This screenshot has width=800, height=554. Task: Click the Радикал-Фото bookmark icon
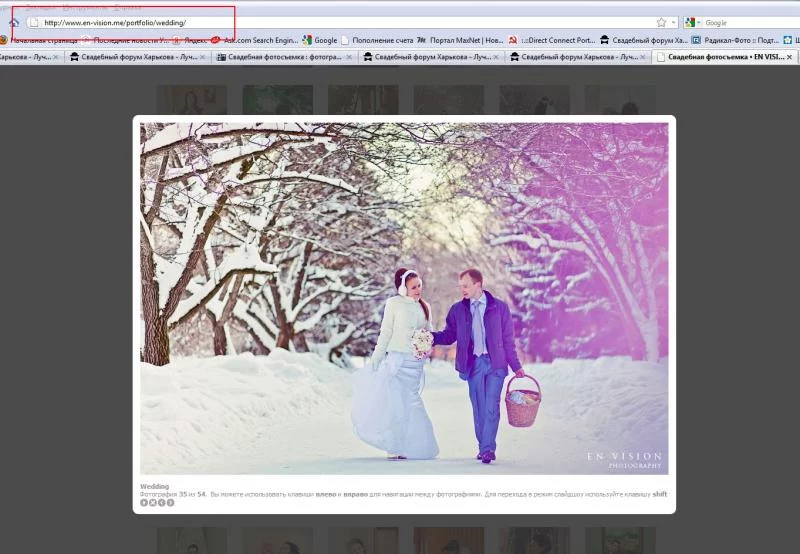696,40
